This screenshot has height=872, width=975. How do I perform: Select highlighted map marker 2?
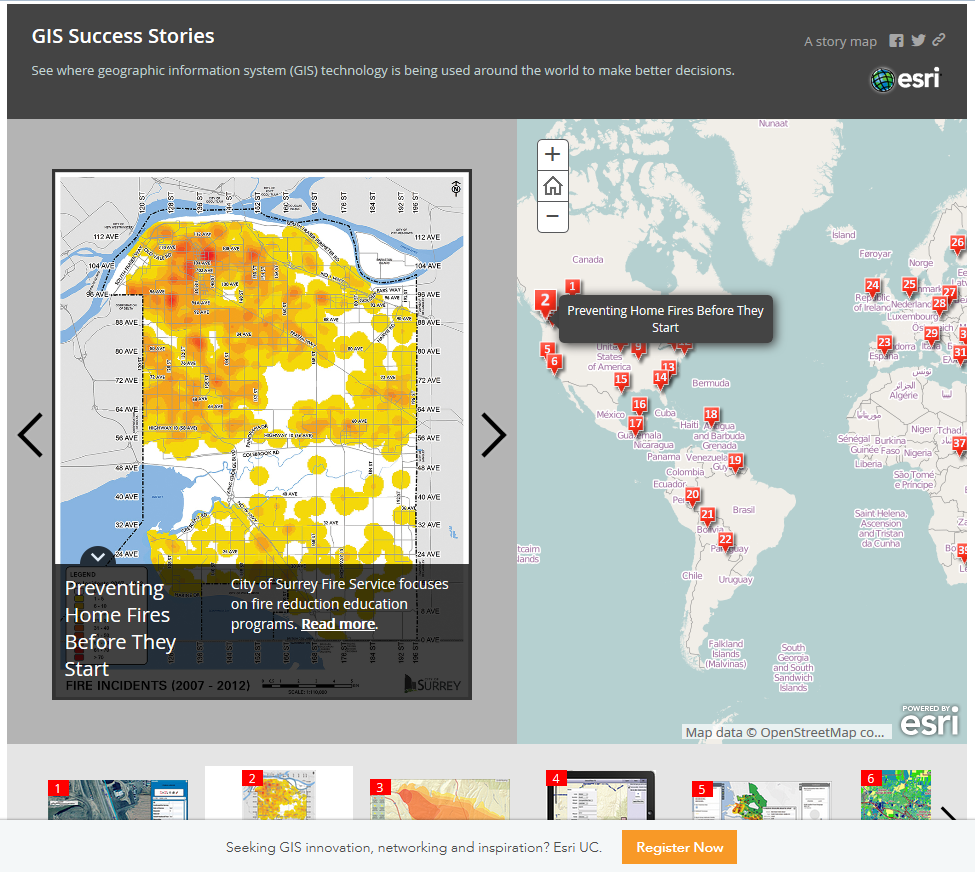tap(545, 303)
